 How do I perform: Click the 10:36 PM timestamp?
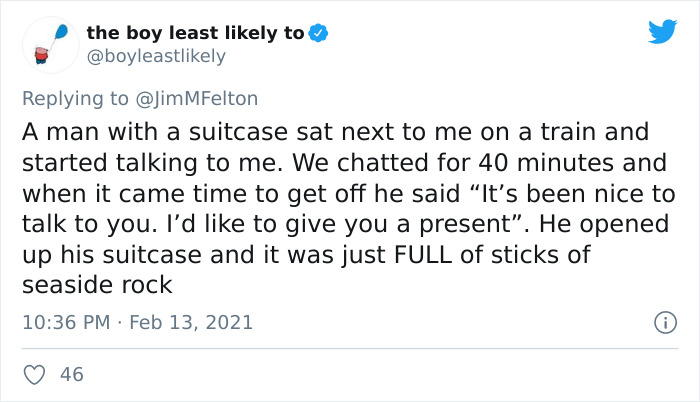click(x=66, y=322)
